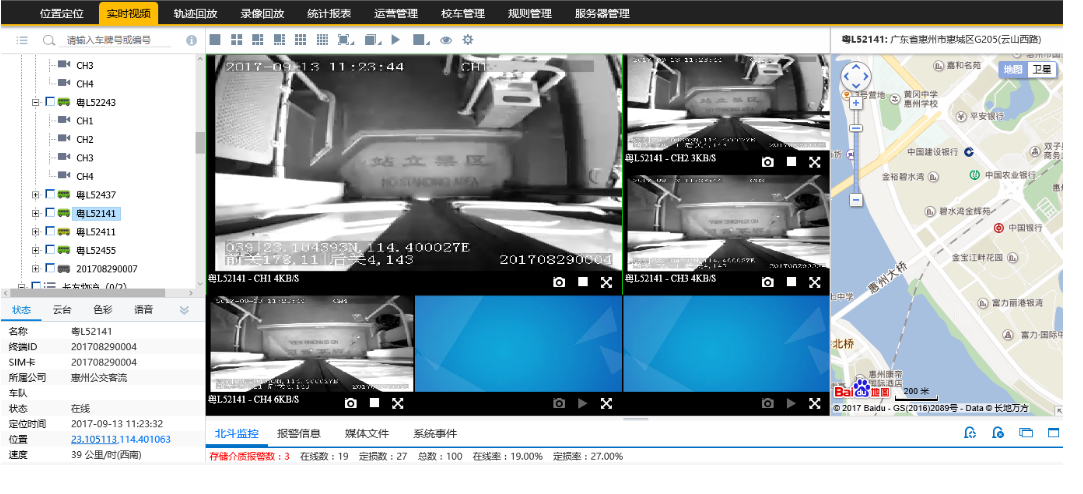Switch to the 报警信息 bottom tab
This screenshot has height=494, width=1083.
click(298, 434)
